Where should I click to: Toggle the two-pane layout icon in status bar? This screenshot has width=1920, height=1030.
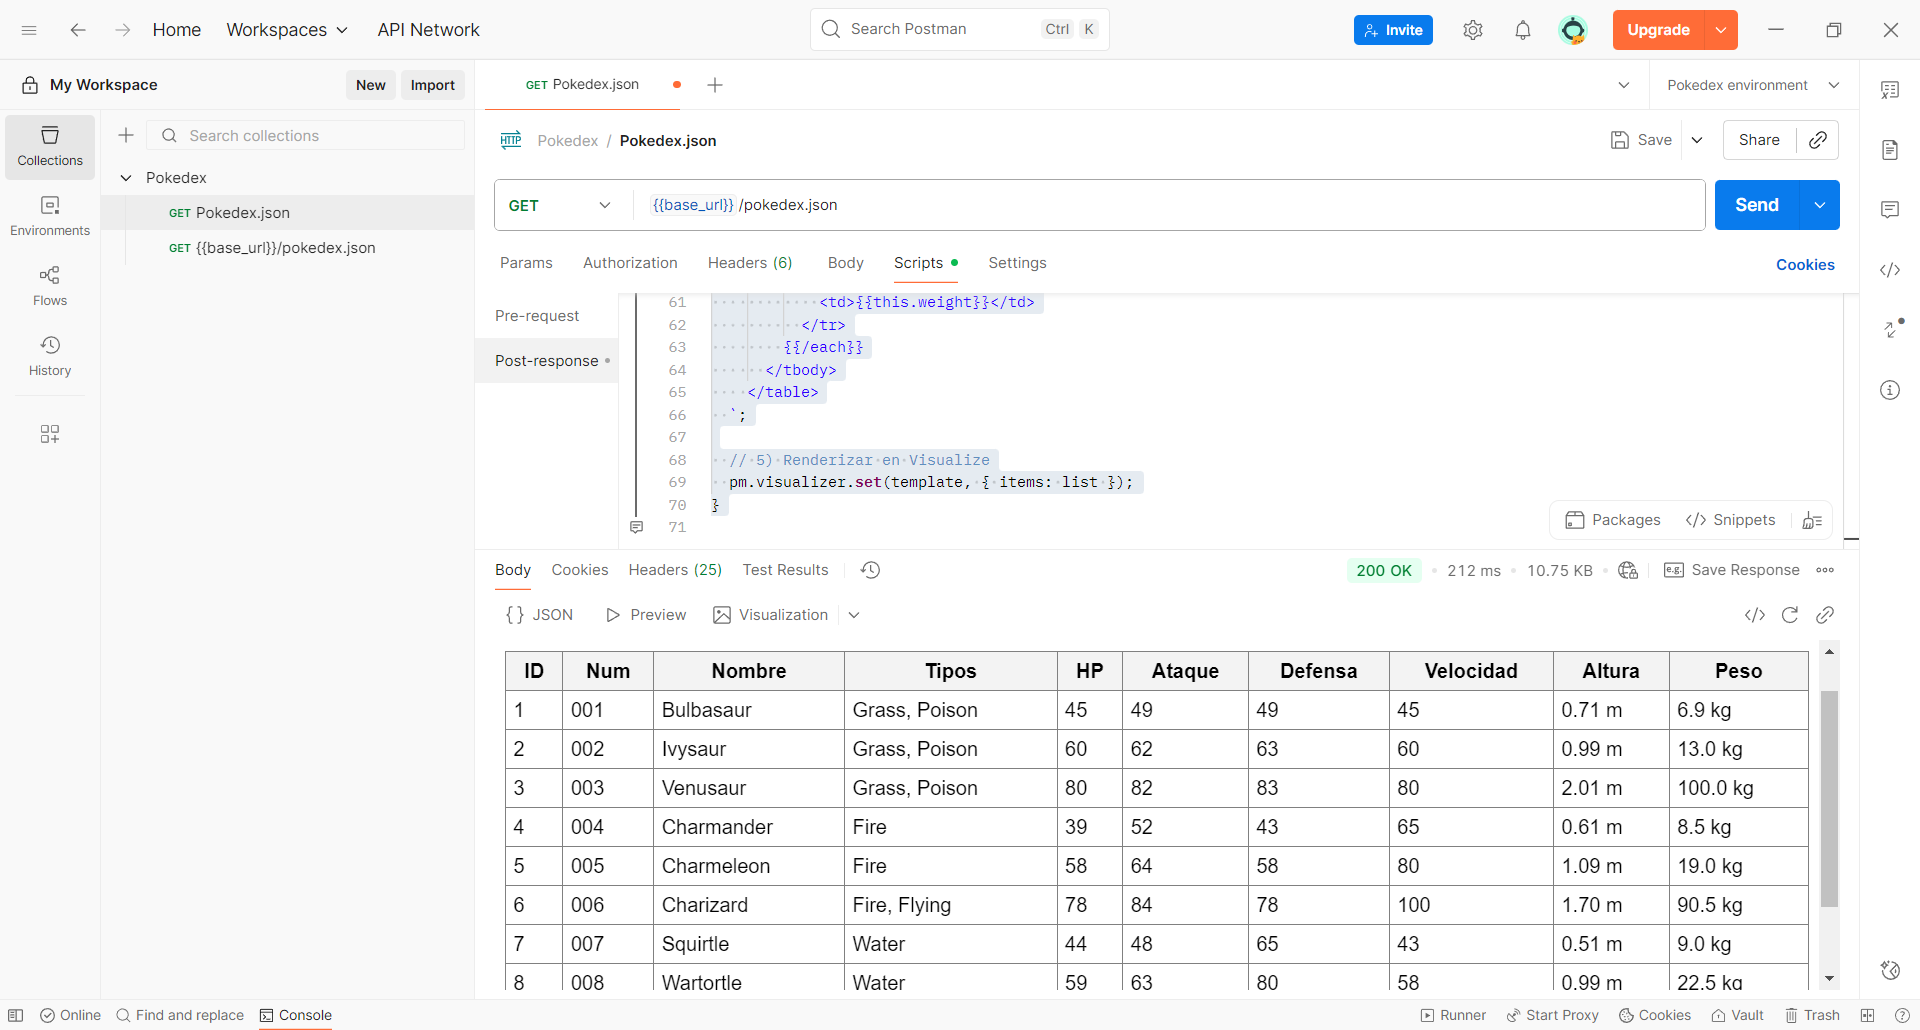pos(1867,1015)
